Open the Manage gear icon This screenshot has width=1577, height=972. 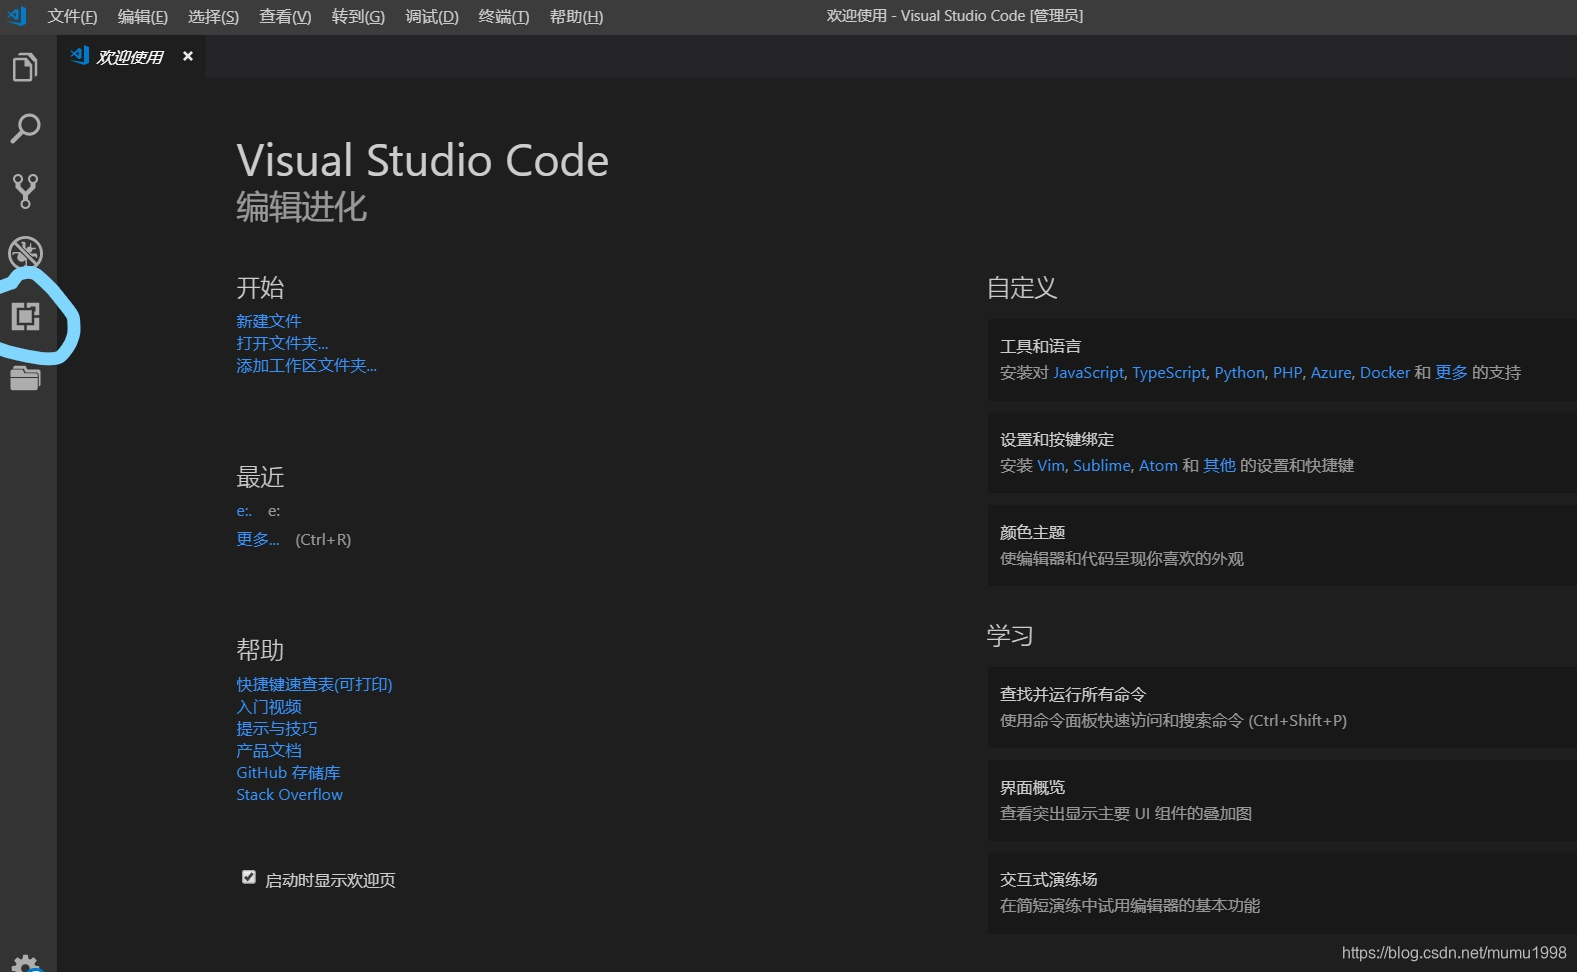[x=25, y=964]
